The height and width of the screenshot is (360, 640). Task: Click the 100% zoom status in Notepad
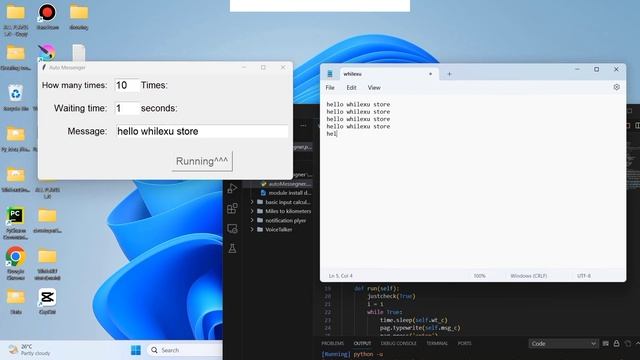(480, 276)
